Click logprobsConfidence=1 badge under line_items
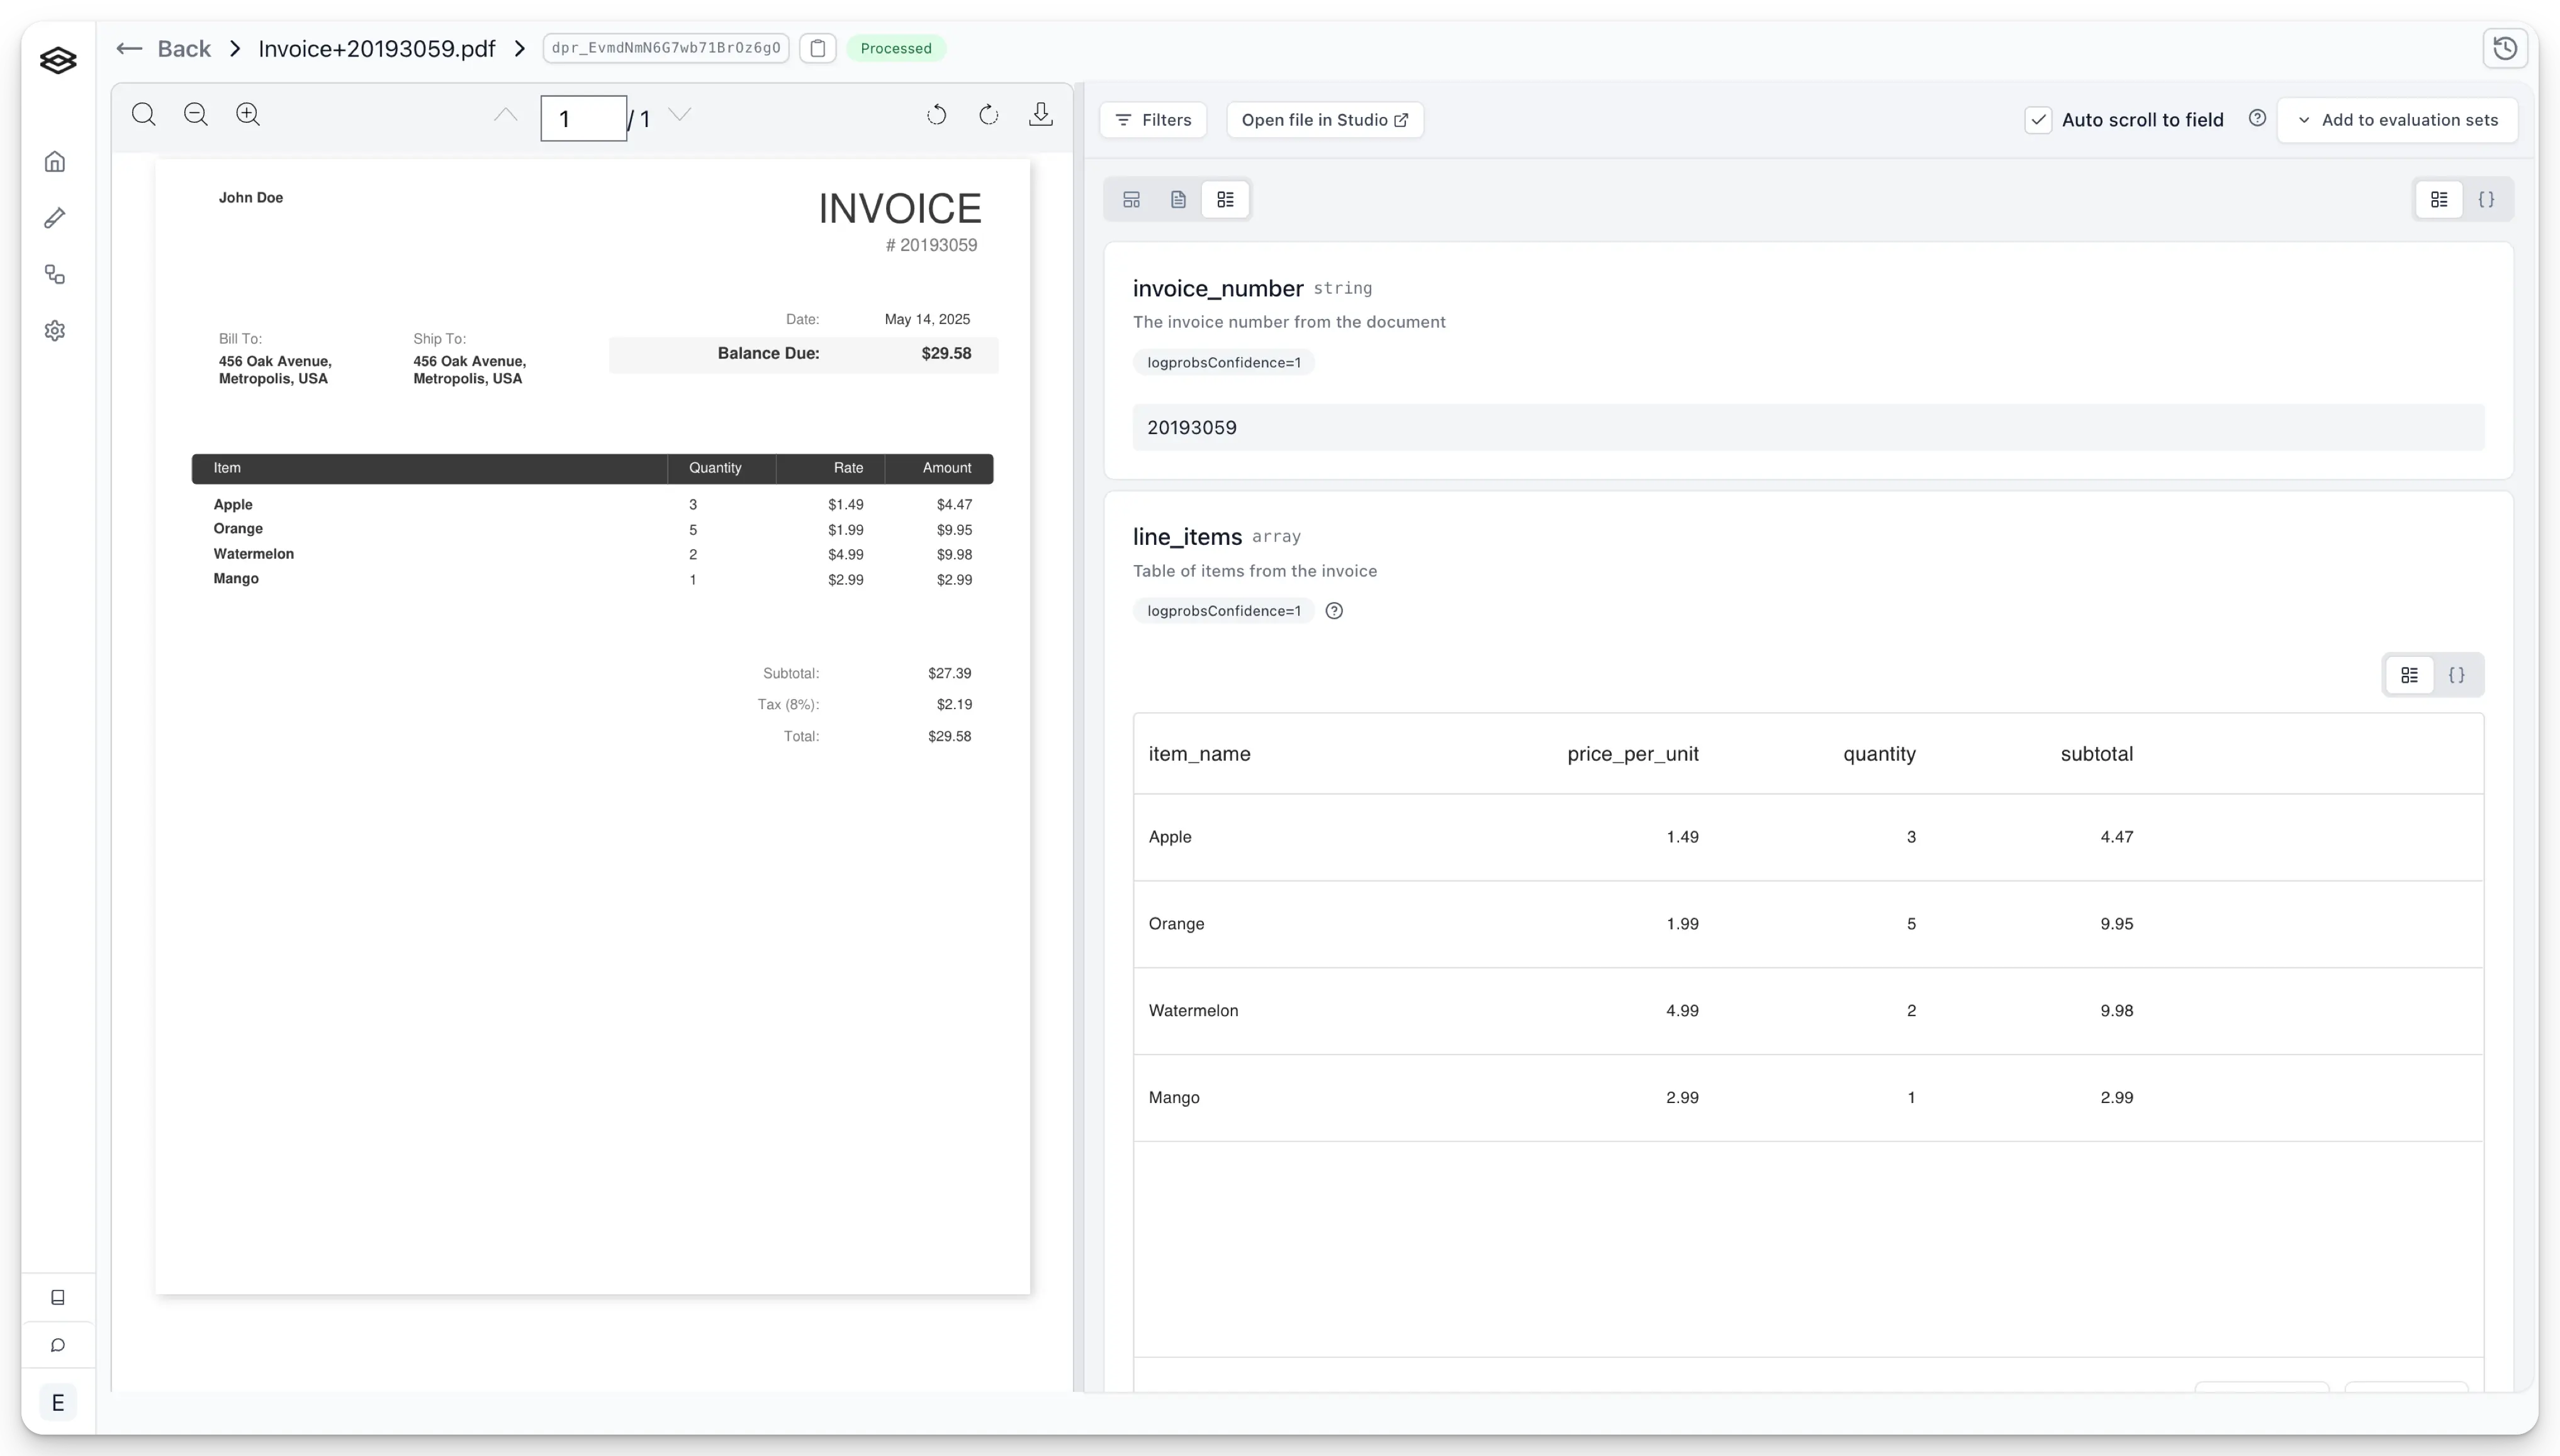2560x1456 pixels. point(1224,611)
